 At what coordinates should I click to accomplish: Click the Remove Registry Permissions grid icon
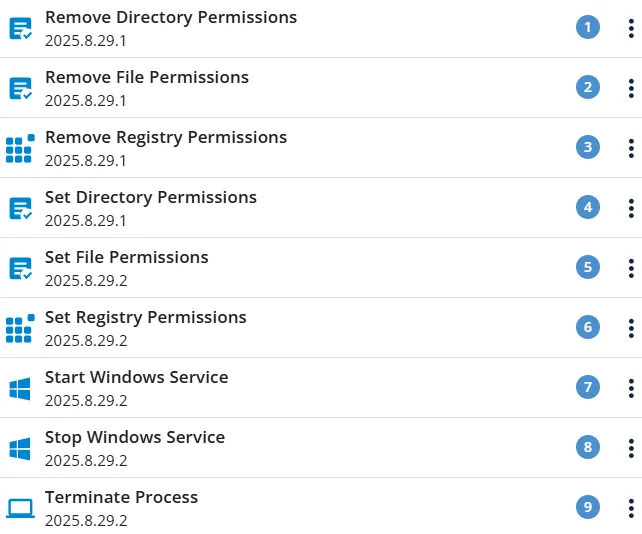pyautogui.click(x=20, y=148)
